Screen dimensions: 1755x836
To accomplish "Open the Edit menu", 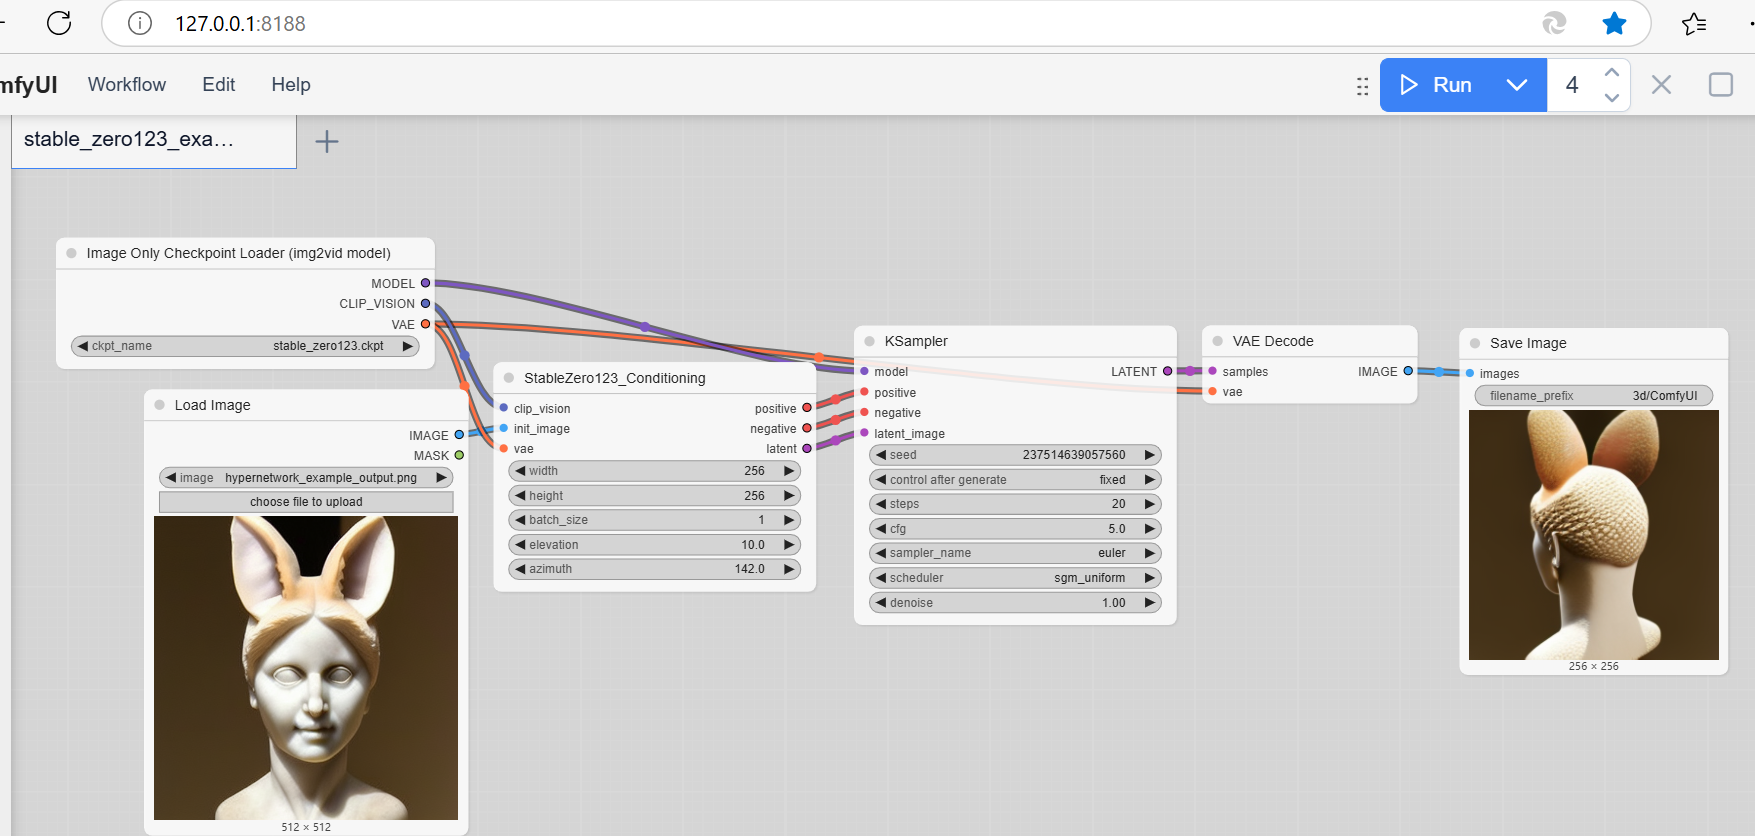I will click(x=219, y=85).
